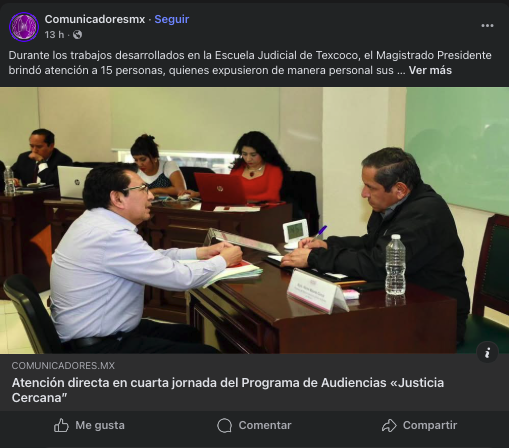509x448 pixels.
Task: Open the Comunicadoresmx page name
Action: click(x=95, y=19)
